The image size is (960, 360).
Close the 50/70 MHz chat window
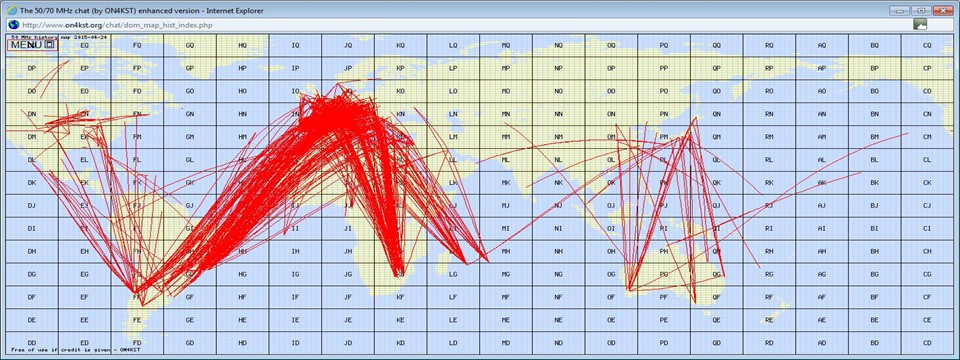click(x=943, y=10)
